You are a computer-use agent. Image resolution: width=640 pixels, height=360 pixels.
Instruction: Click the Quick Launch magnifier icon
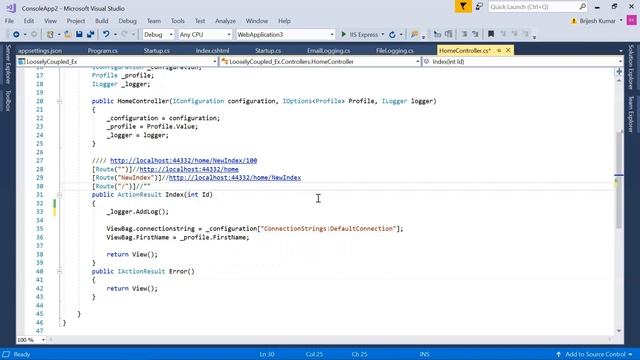[582, 7]
